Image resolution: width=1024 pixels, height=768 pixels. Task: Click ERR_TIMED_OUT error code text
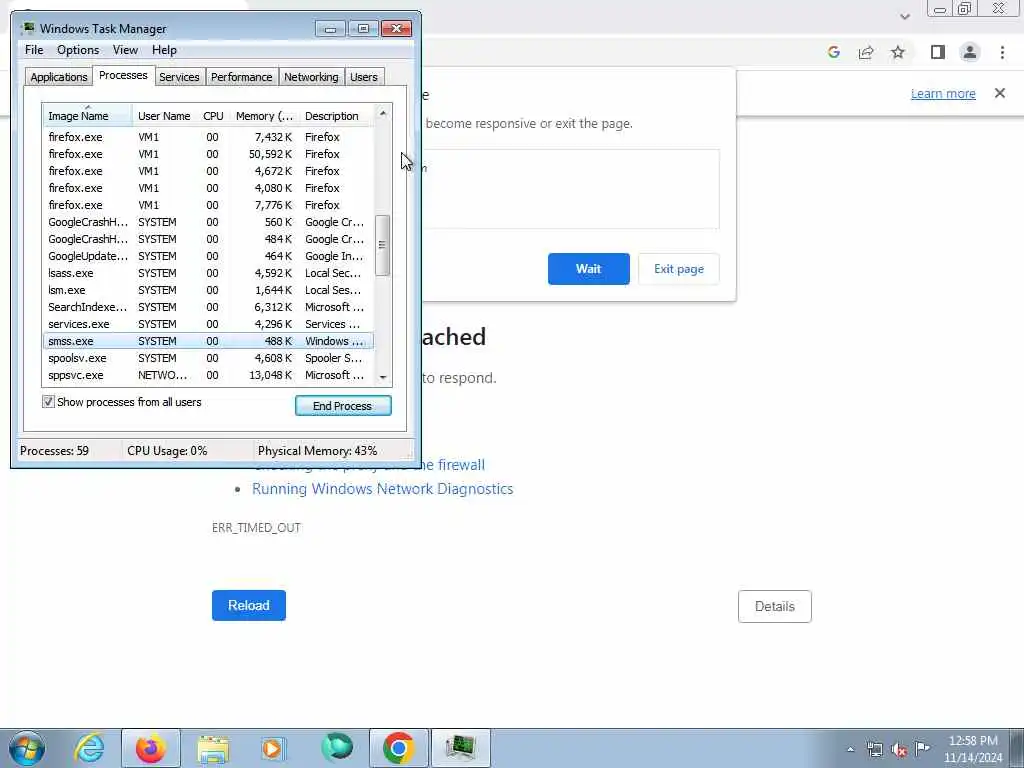pos(256,528)
